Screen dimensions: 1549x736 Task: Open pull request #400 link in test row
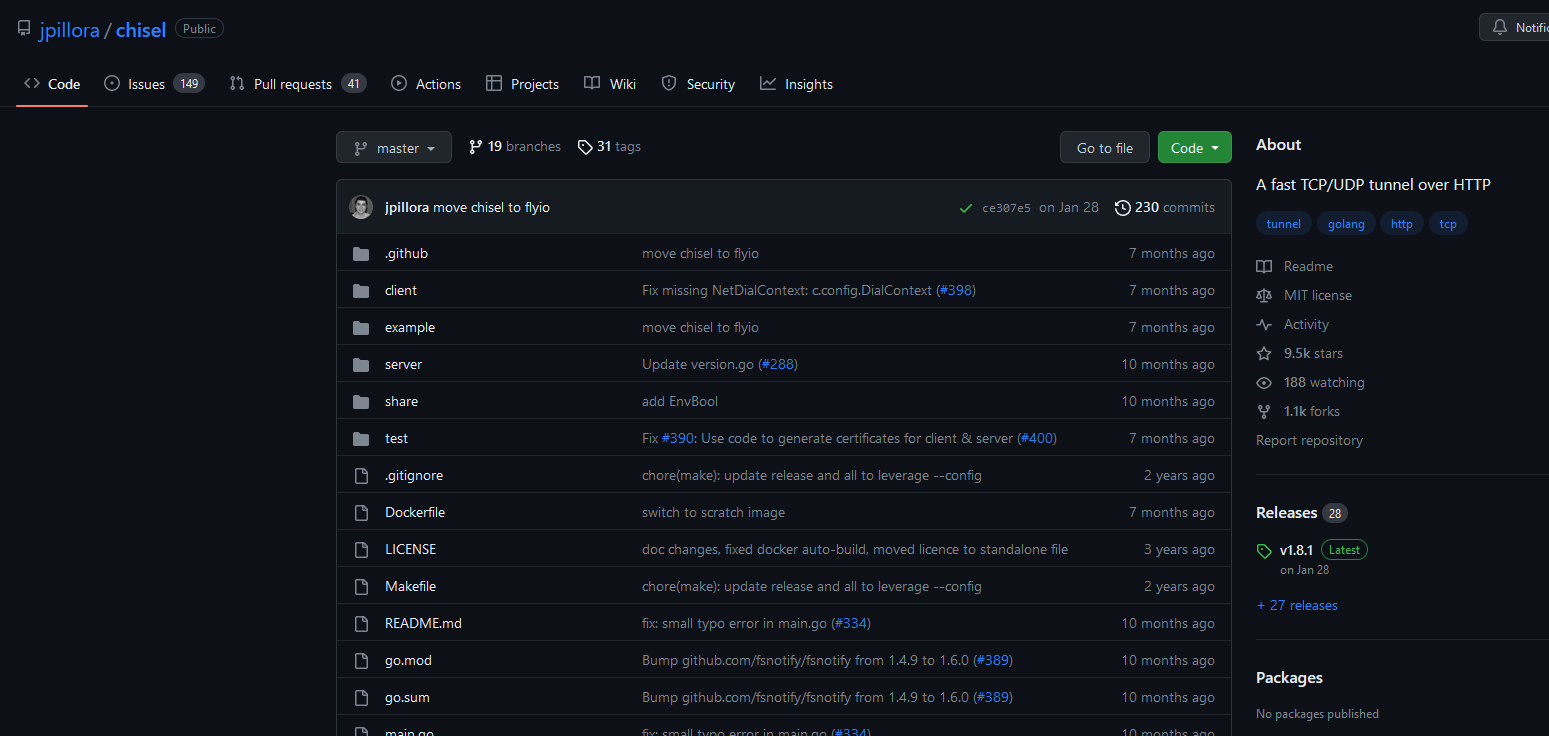(x=1037, y=439)
